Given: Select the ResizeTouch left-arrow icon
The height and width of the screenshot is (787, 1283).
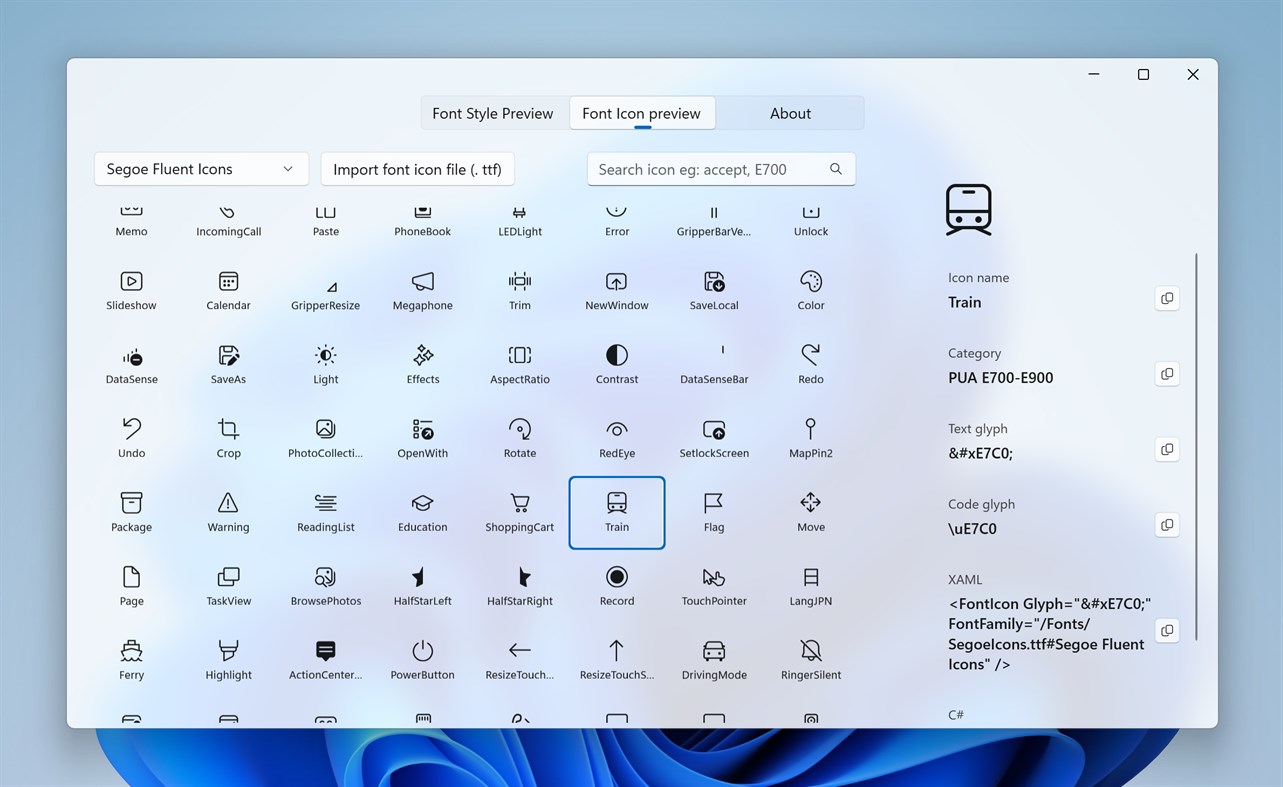Looking at the screenshot, I should click(519, 661).
